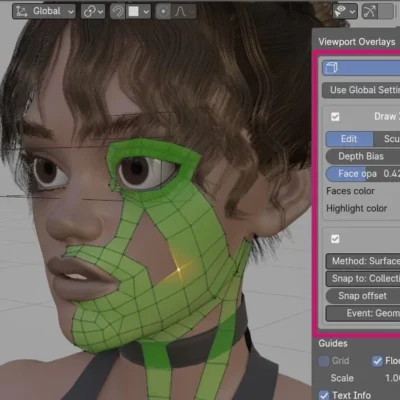The height and width of the screenshot is (400, 400).
Task: Toggle the proportional editing circle icon
Action: click(163, 11)
